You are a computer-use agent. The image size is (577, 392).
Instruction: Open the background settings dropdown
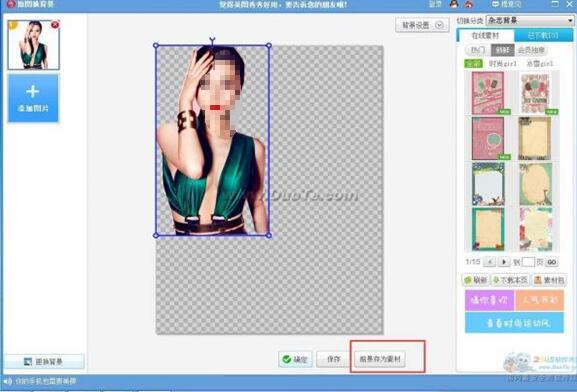pyautogui.click(x=422, y=25)
